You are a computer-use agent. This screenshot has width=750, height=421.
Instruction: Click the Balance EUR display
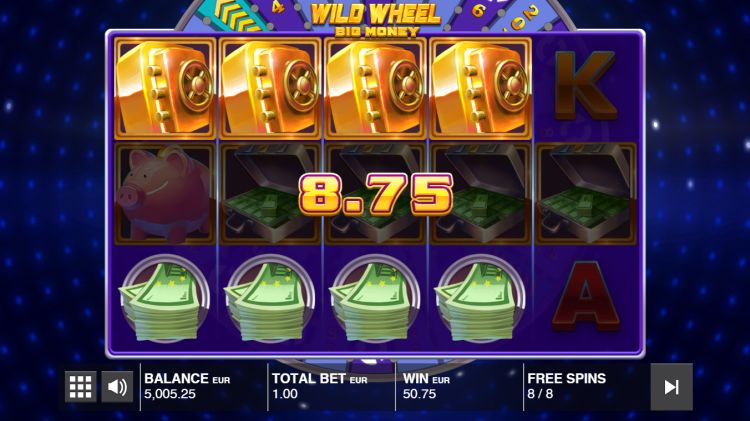point(187,386)
